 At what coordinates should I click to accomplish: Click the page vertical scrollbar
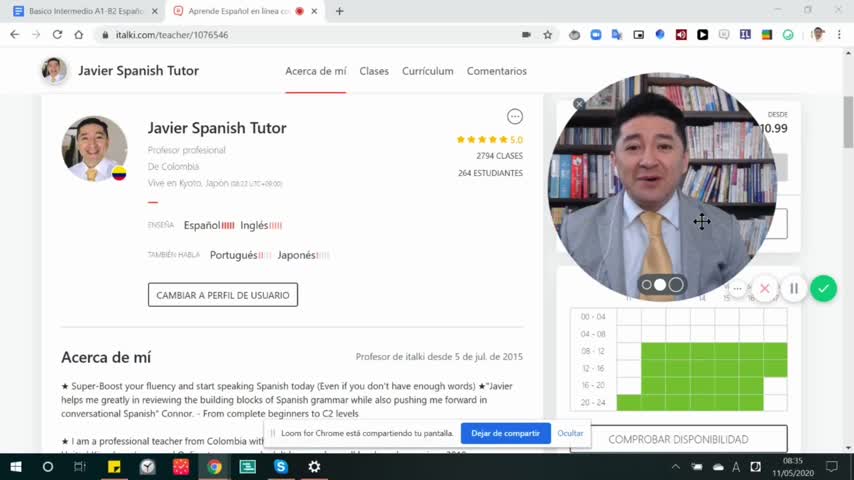pyautogui.click(x=848, y=121)
